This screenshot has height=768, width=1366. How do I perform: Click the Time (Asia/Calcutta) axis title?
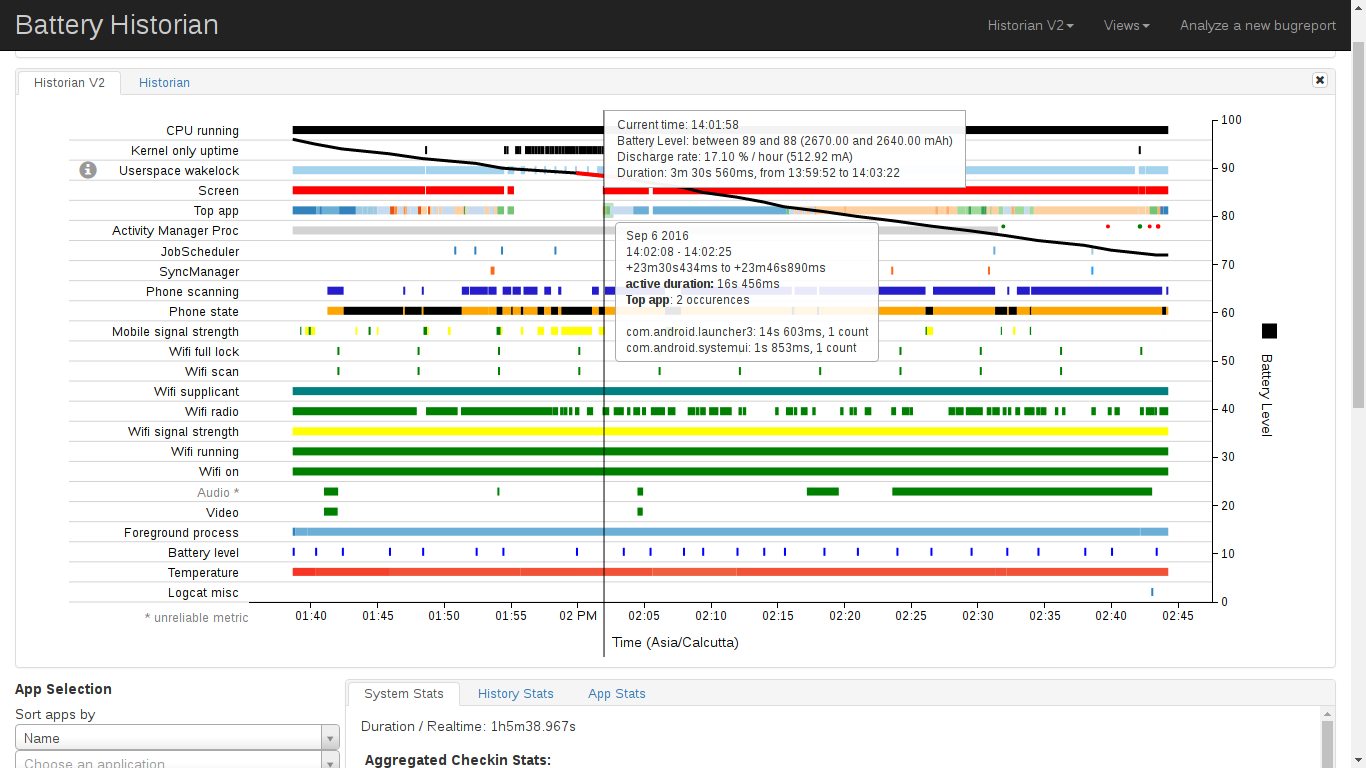click(x=675, y=642)
